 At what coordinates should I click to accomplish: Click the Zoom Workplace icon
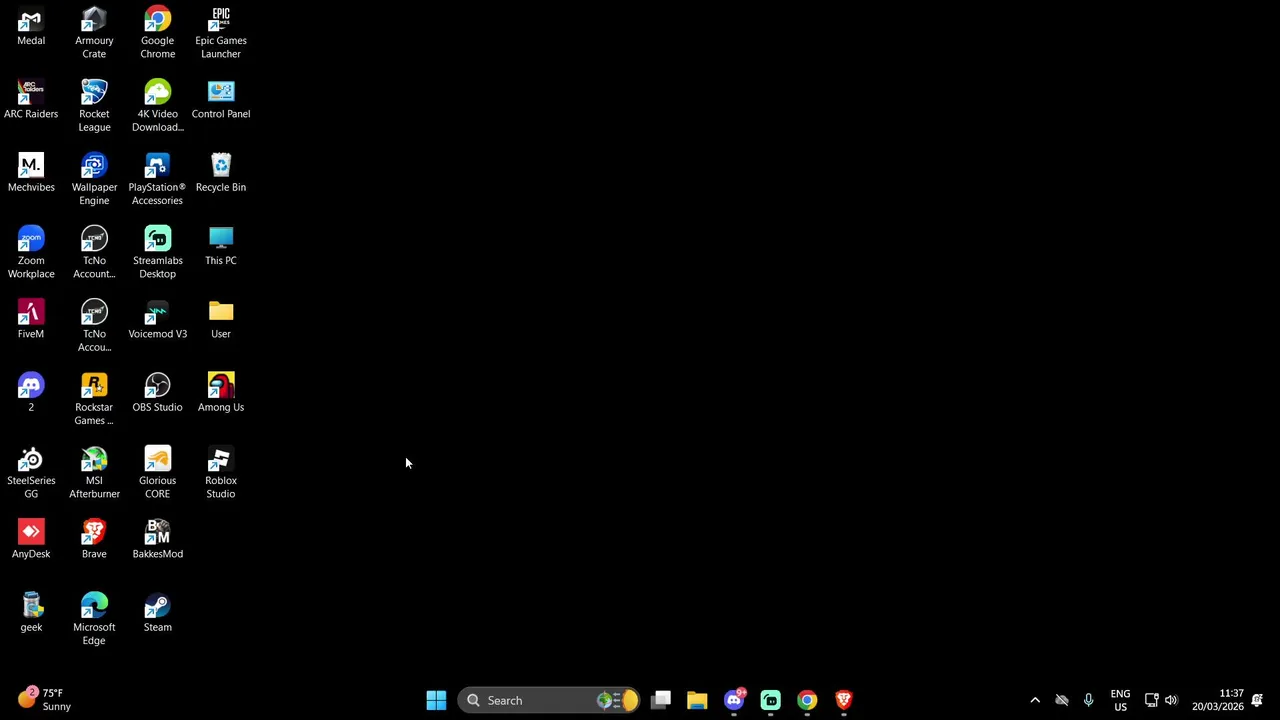pos(31,253)
